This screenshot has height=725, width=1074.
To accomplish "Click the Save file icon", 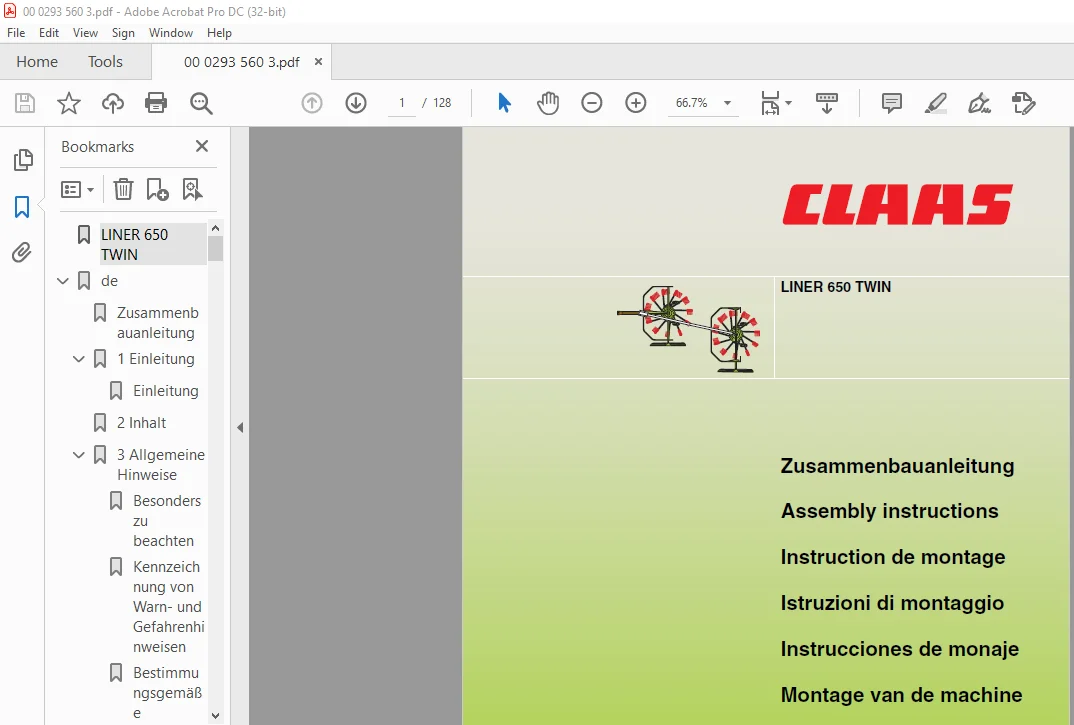I will [x=25, y=103].
